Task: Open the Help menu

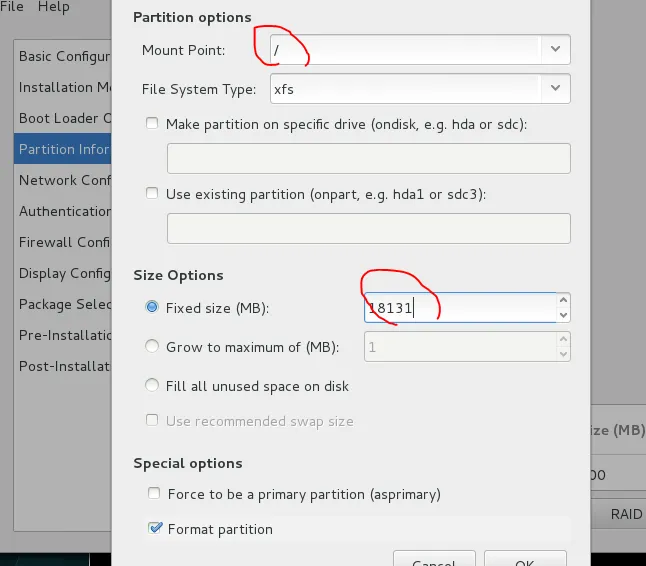Action: (x=54, y=7)
